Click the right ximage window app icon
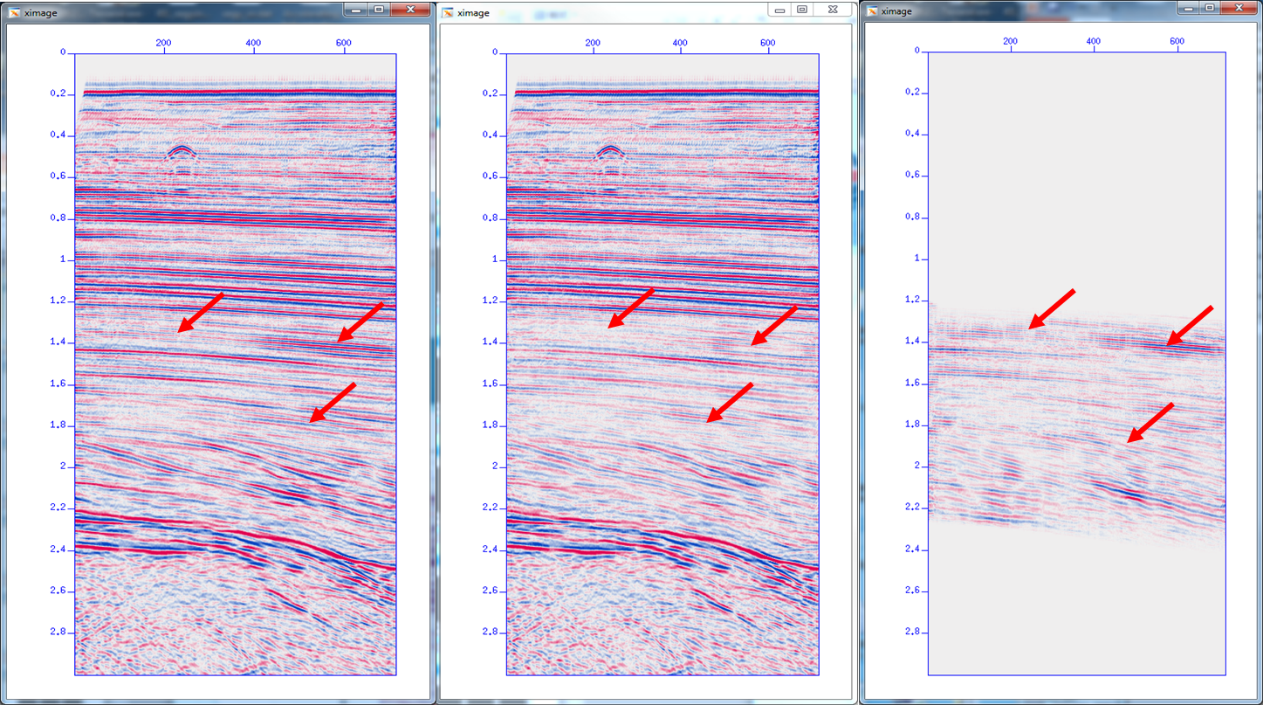The height and width of the screenshot is (705, 1263). (x=872, y=12)
